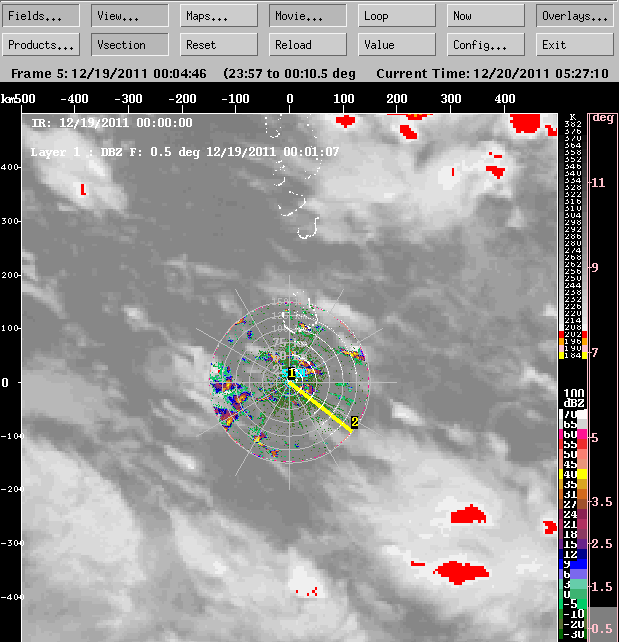This screenshot has height=642, width=619.
Task: Click the 'IR: 12/19/2011 00:00:00' label
Action: click(x=112, y=123)
